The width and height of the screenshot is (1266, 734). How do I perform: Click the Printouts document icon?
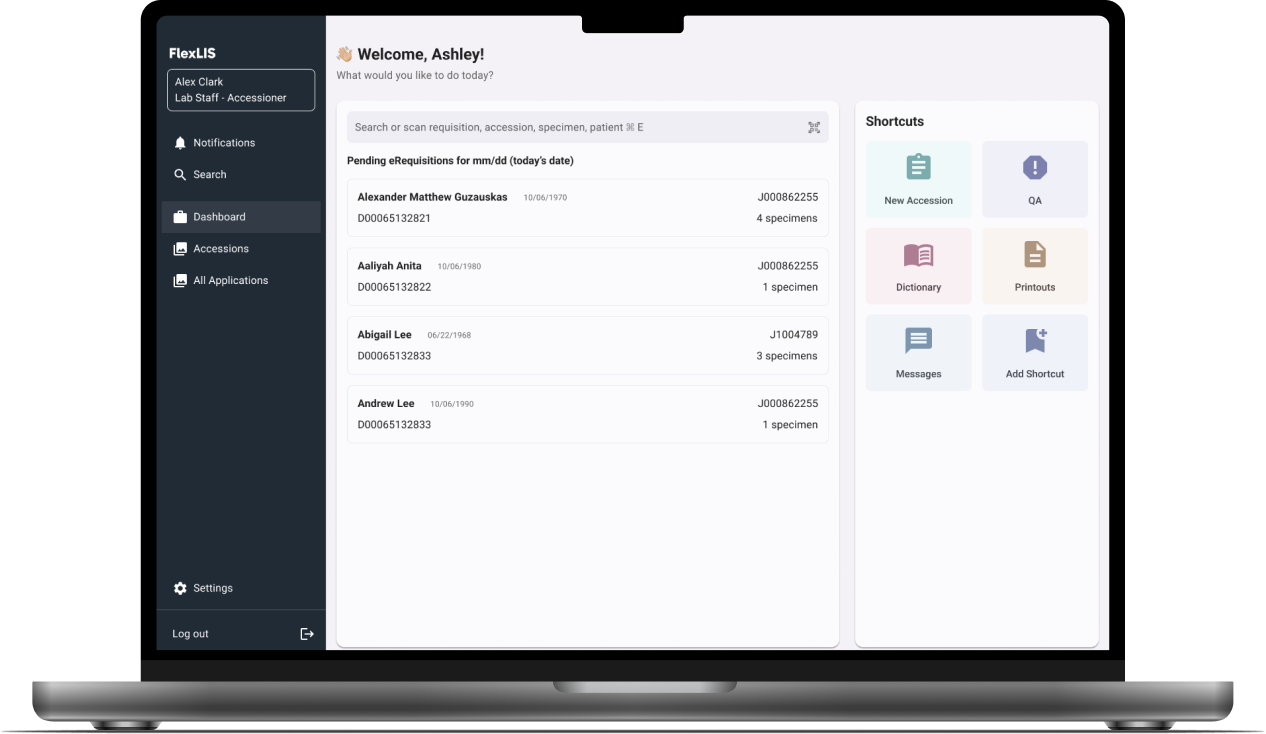click(1035, 255)
